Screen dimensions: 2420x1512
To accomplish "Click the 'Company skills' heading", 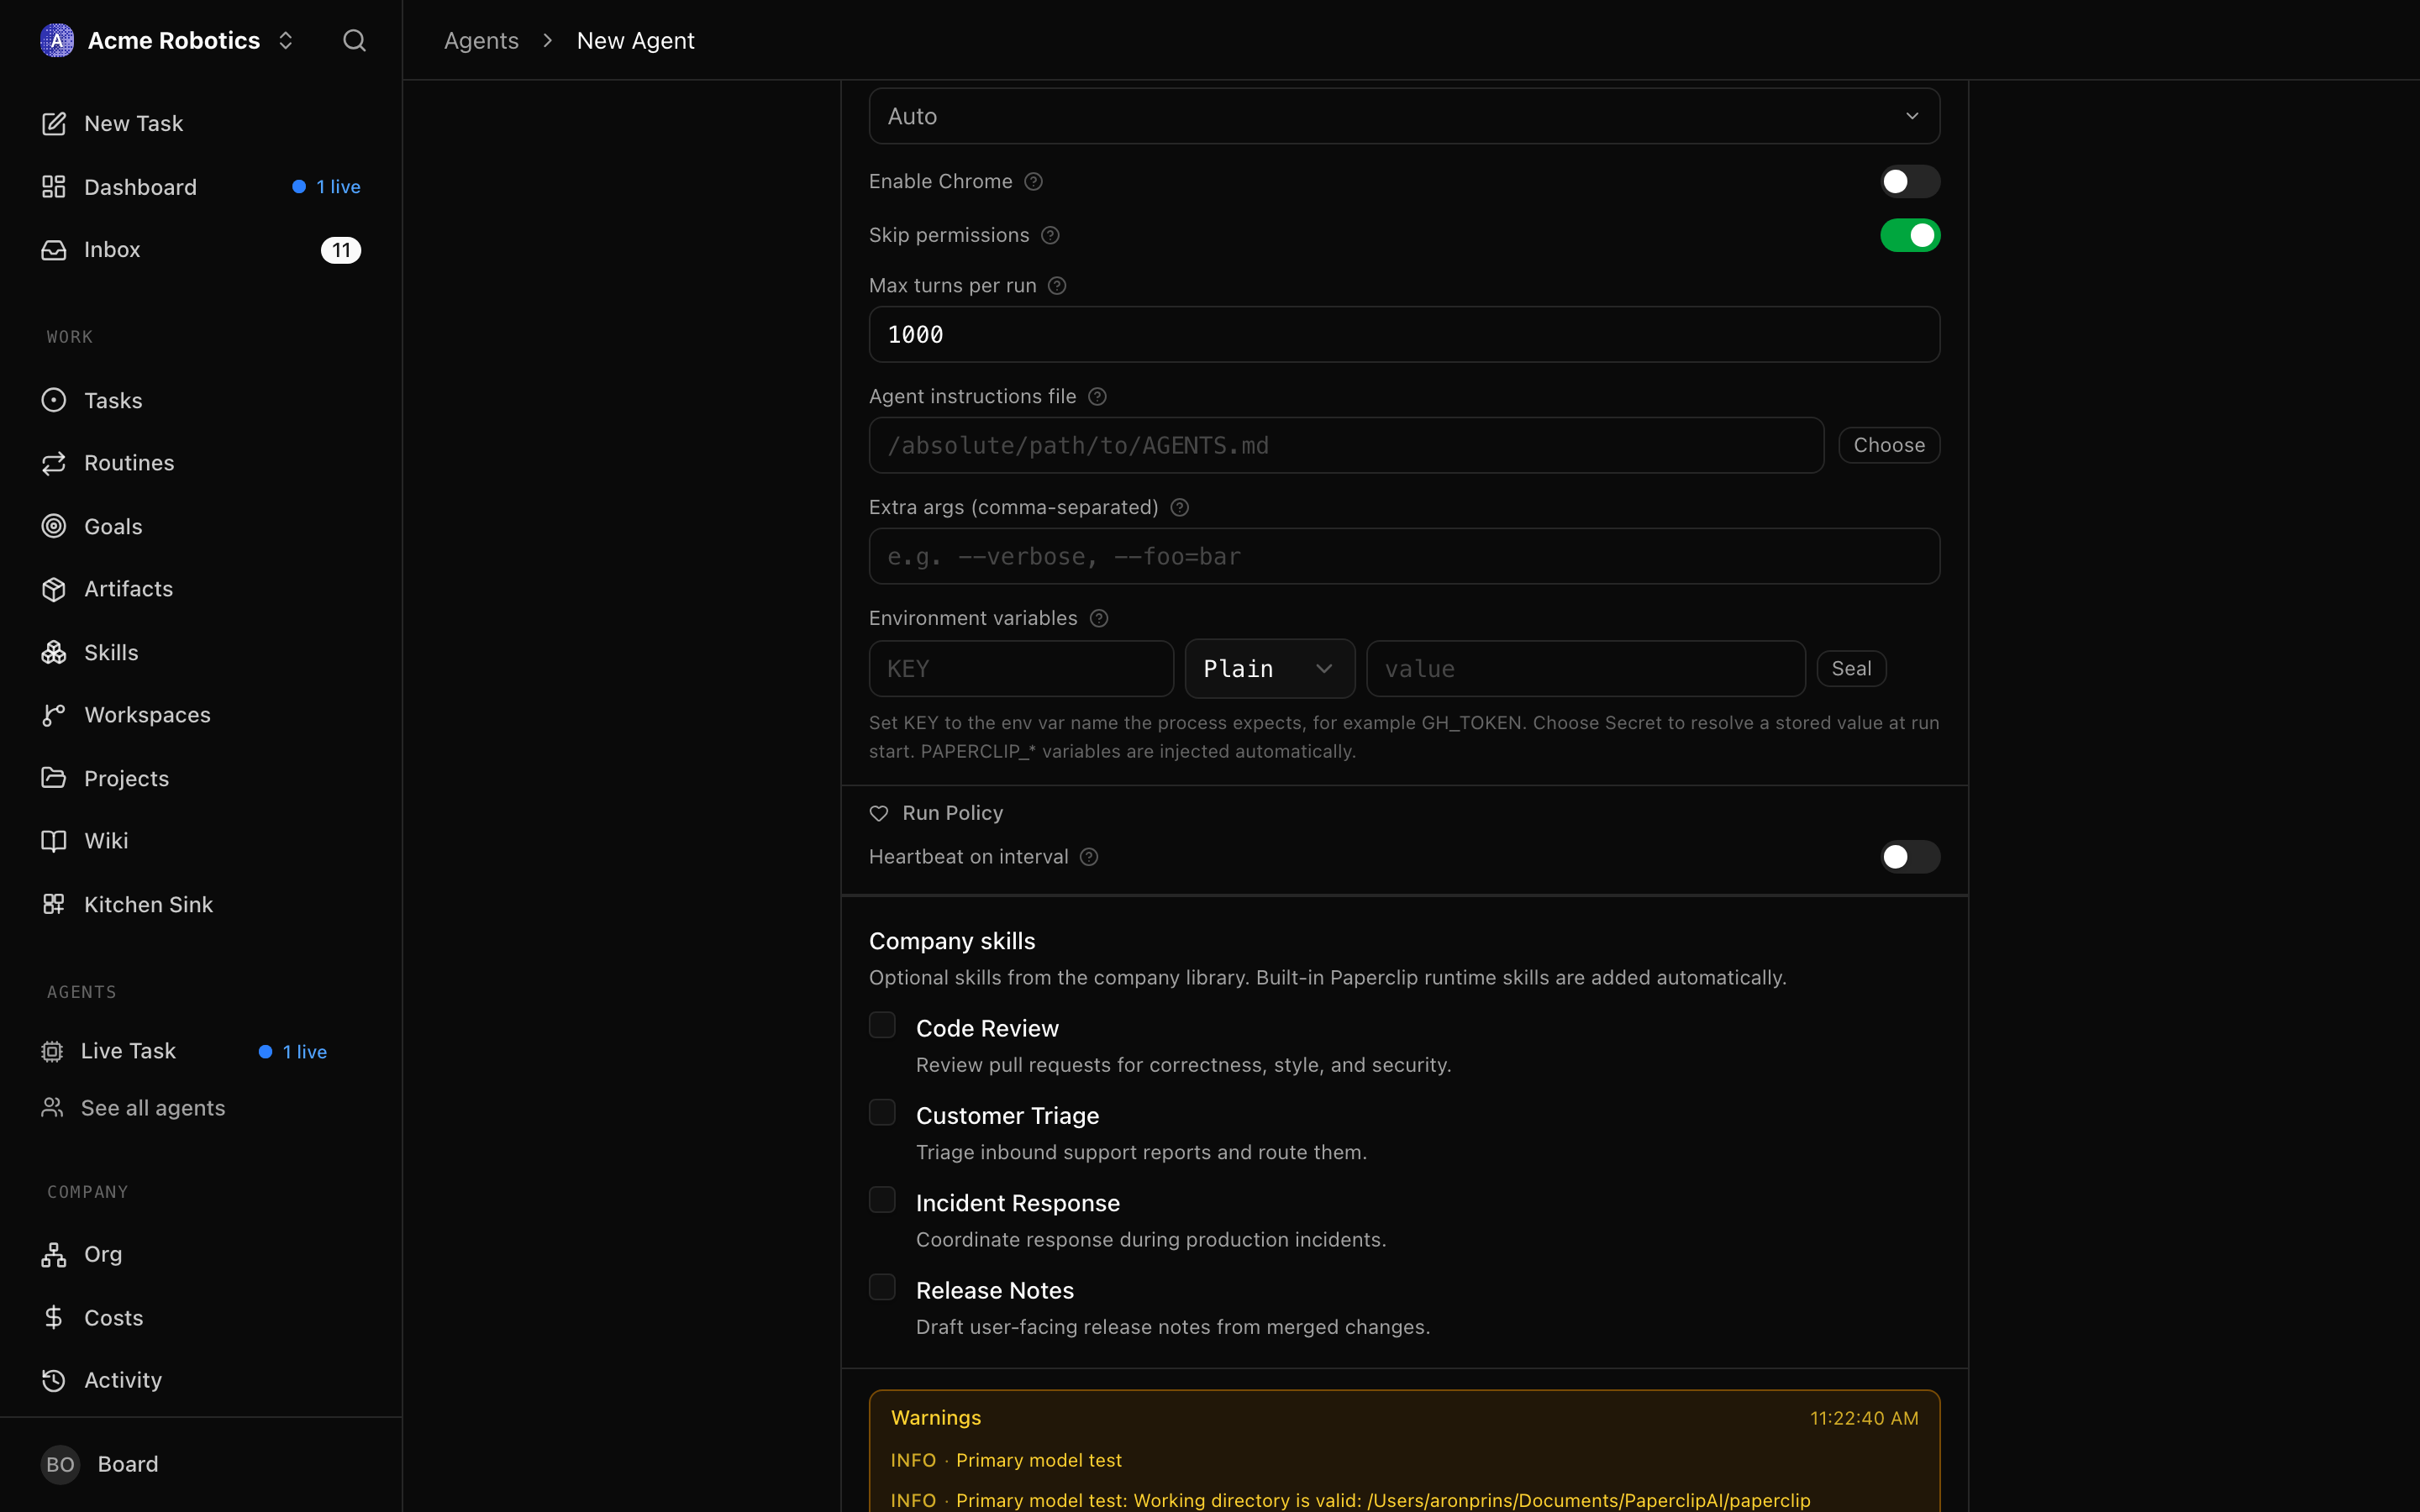I will [952, 941].
